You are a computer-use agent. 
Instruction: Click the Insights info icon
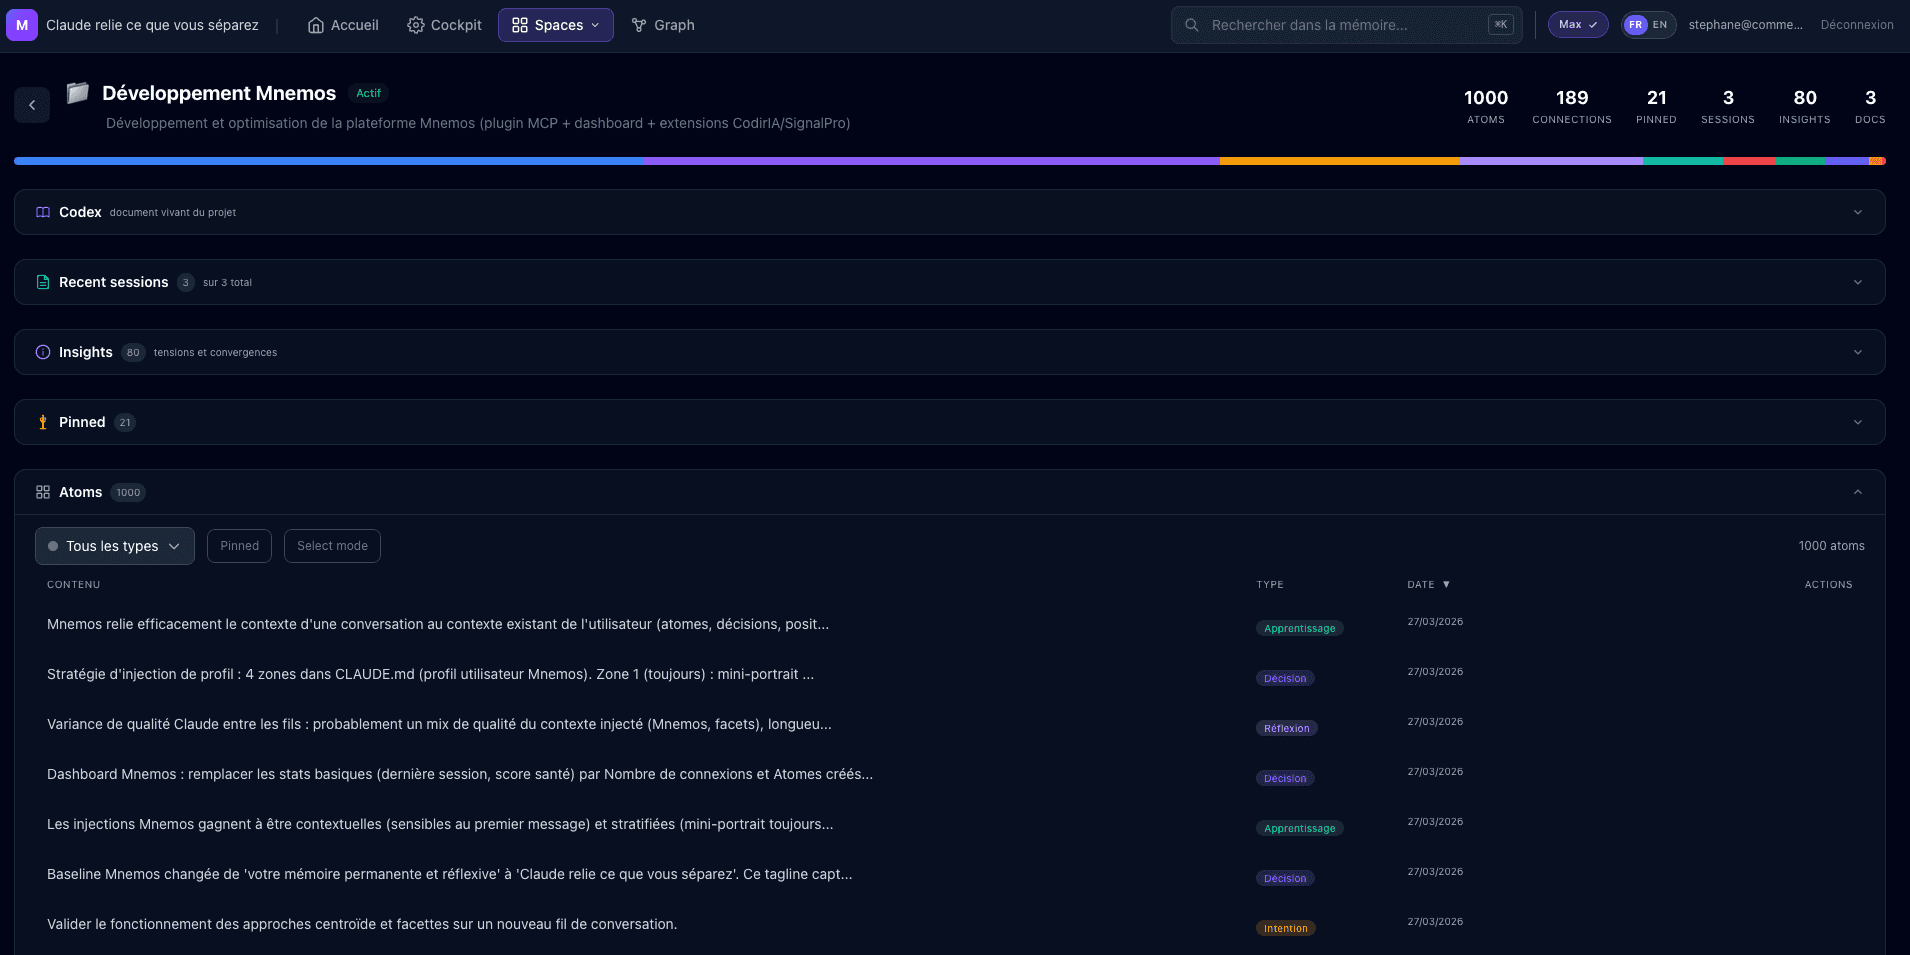[x=43, y=352]
